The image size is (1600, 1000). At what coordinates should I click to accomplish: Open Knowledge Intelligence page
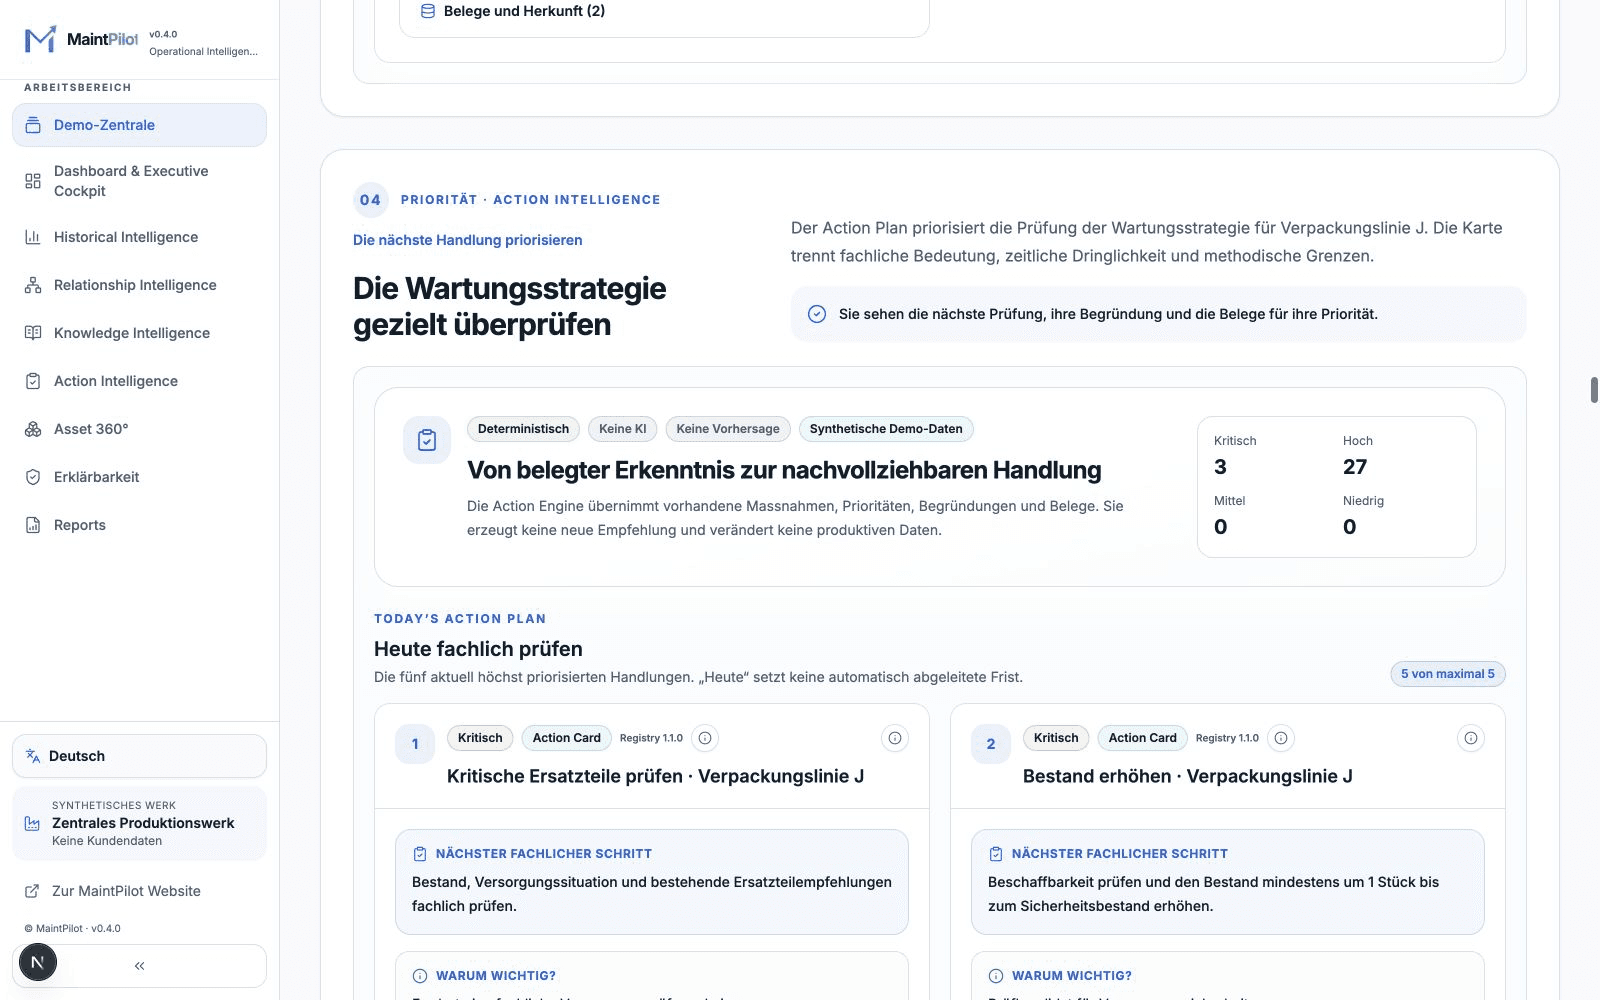(x=139, y=333)
